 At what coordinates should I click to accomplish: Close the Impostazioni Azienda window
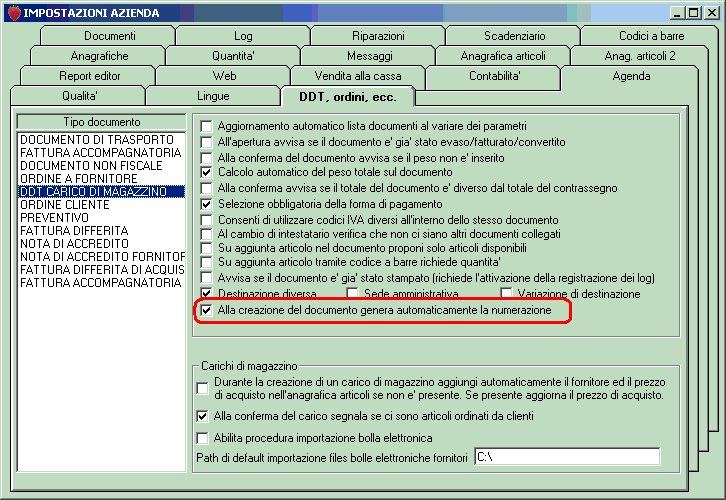tap(711, 12)
